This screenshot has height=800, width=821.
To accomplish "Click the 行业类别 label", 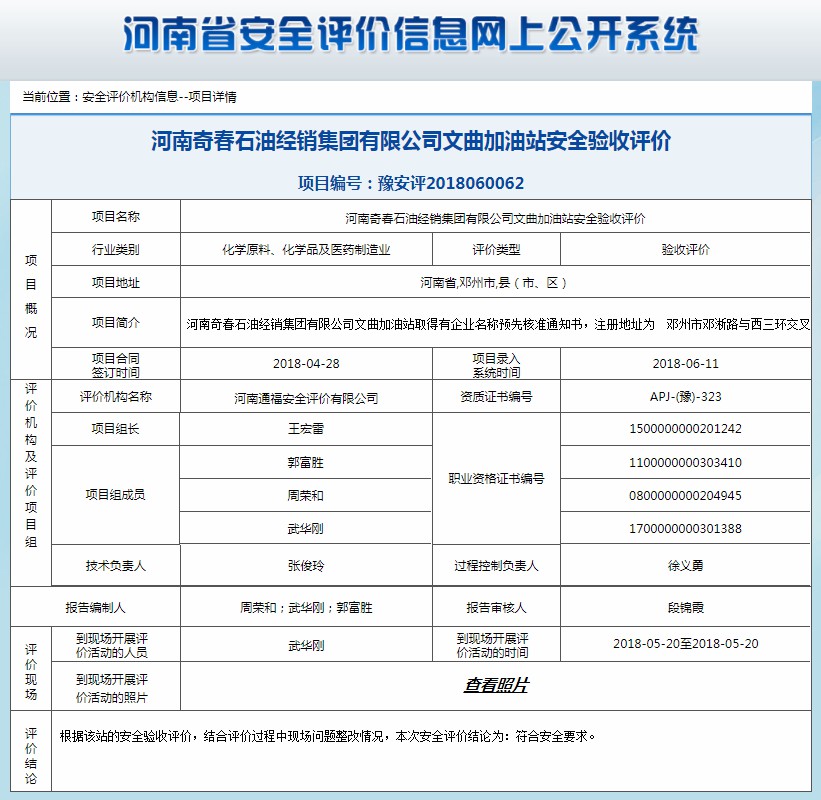I will [116, 250].
